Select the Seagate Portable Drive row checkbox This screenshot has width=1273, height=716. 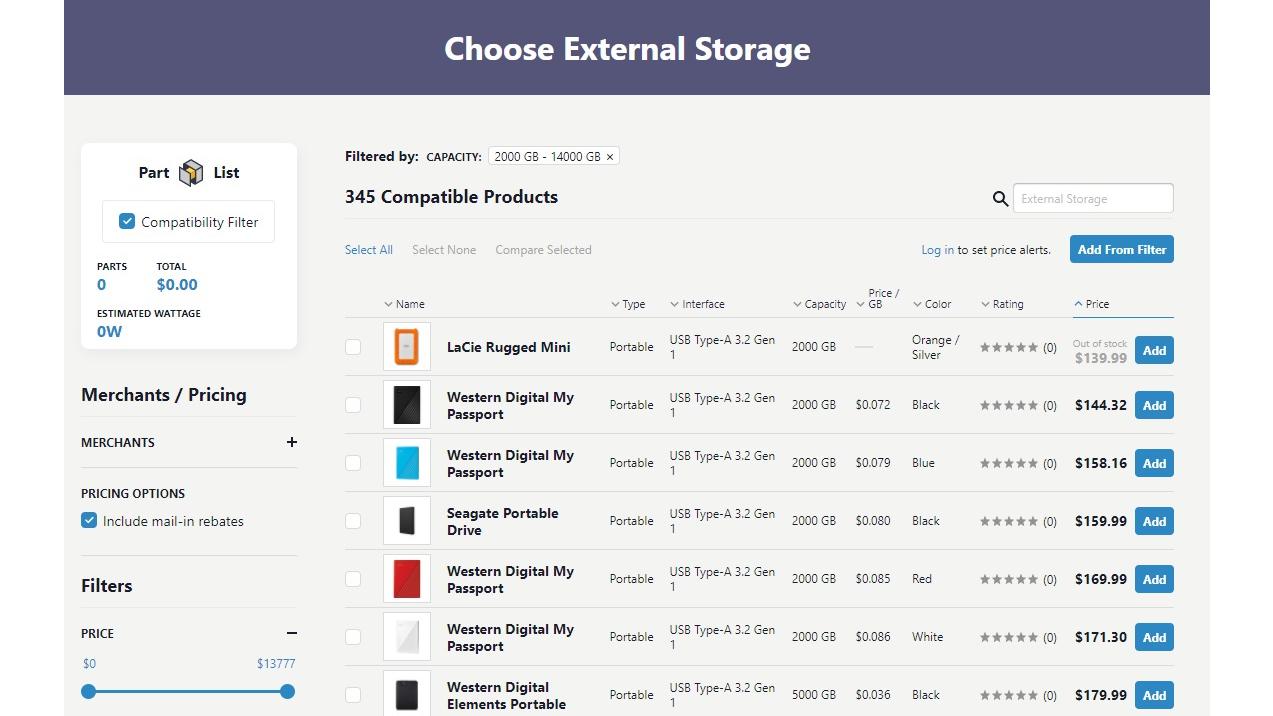[x=353, y=521]
